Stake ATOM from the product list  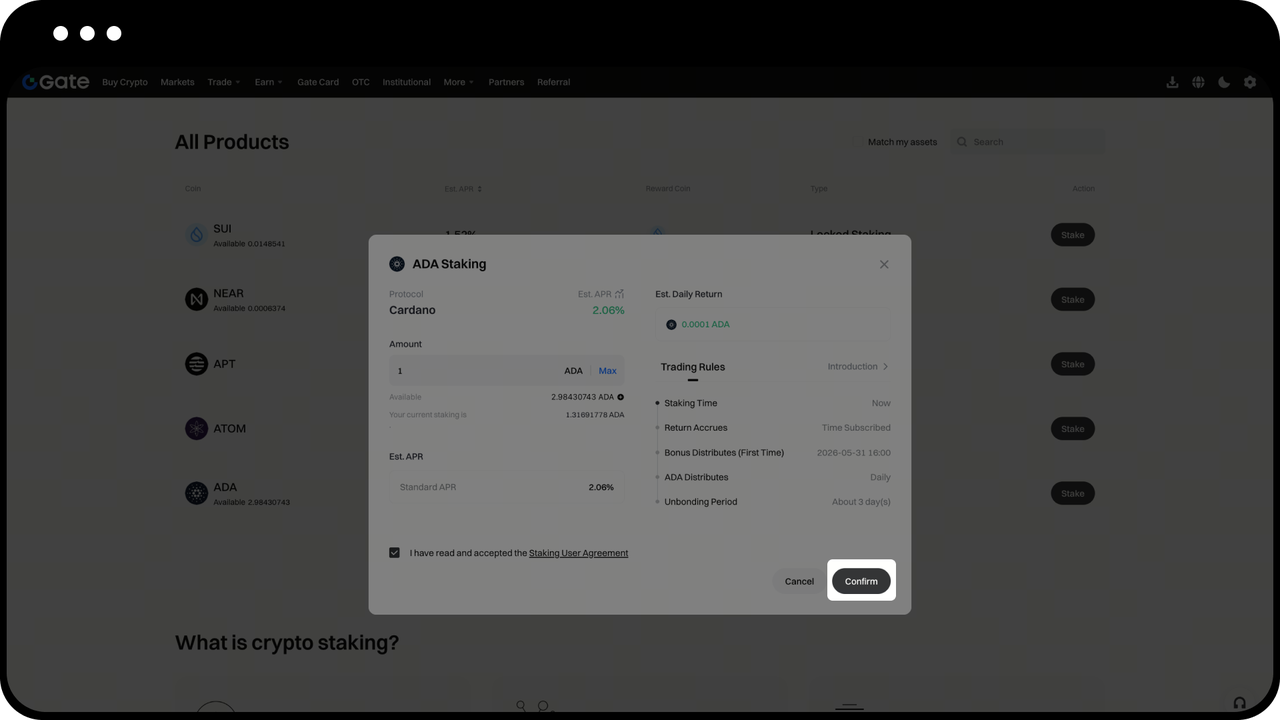(x=1073, y=428)
